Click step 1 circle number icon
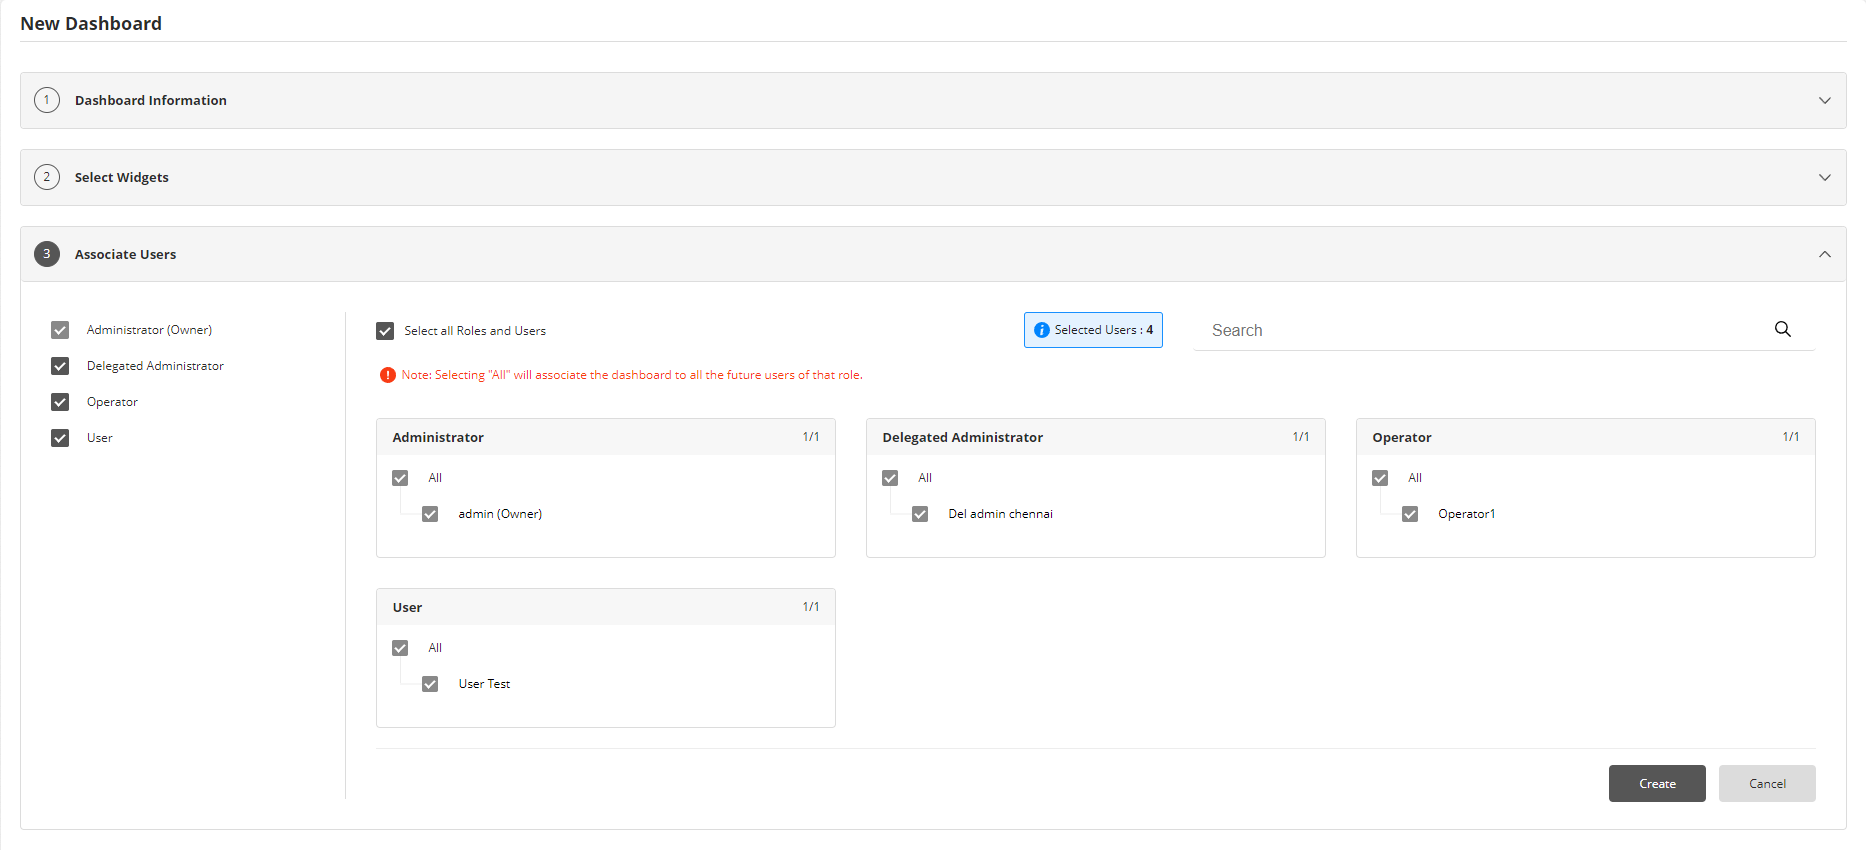The width and height of the screenshot is (1866, 850). 47,100
